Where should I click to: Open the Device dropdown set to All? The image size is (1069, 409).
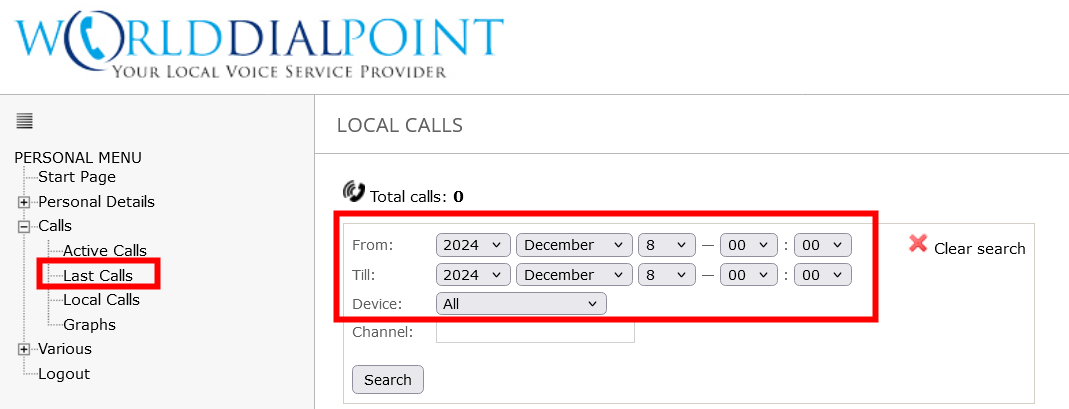coord(521,303)
